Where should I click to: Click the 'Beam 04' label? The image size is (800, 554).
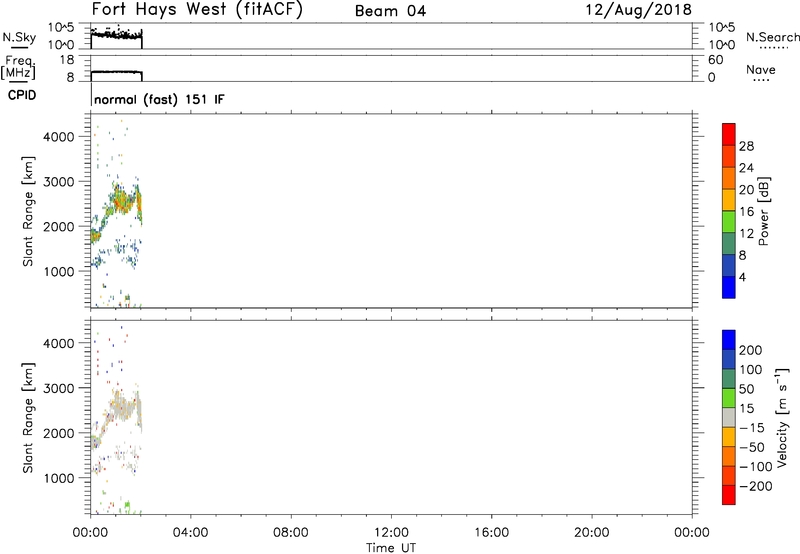coord(390,11)
